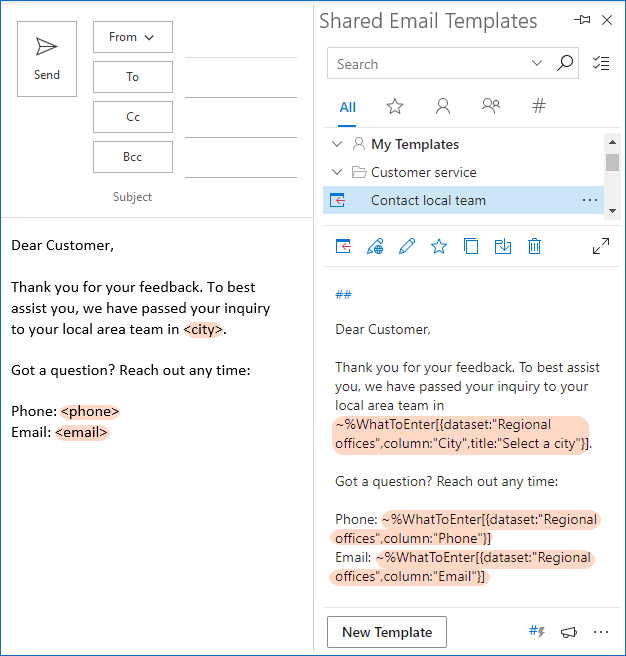Screen dimensions: 626x656
Task: Click the Subject label
Action: coord(132,197)
